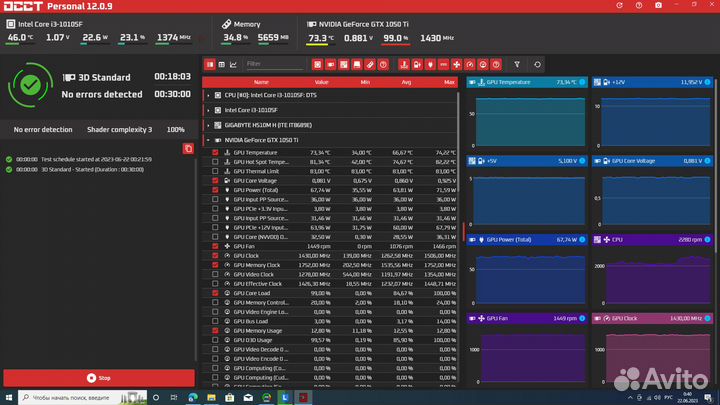This screenshot has width=720, height=405.
Task: Open File Explorer from the taskbar
Action: coord(211,397)
